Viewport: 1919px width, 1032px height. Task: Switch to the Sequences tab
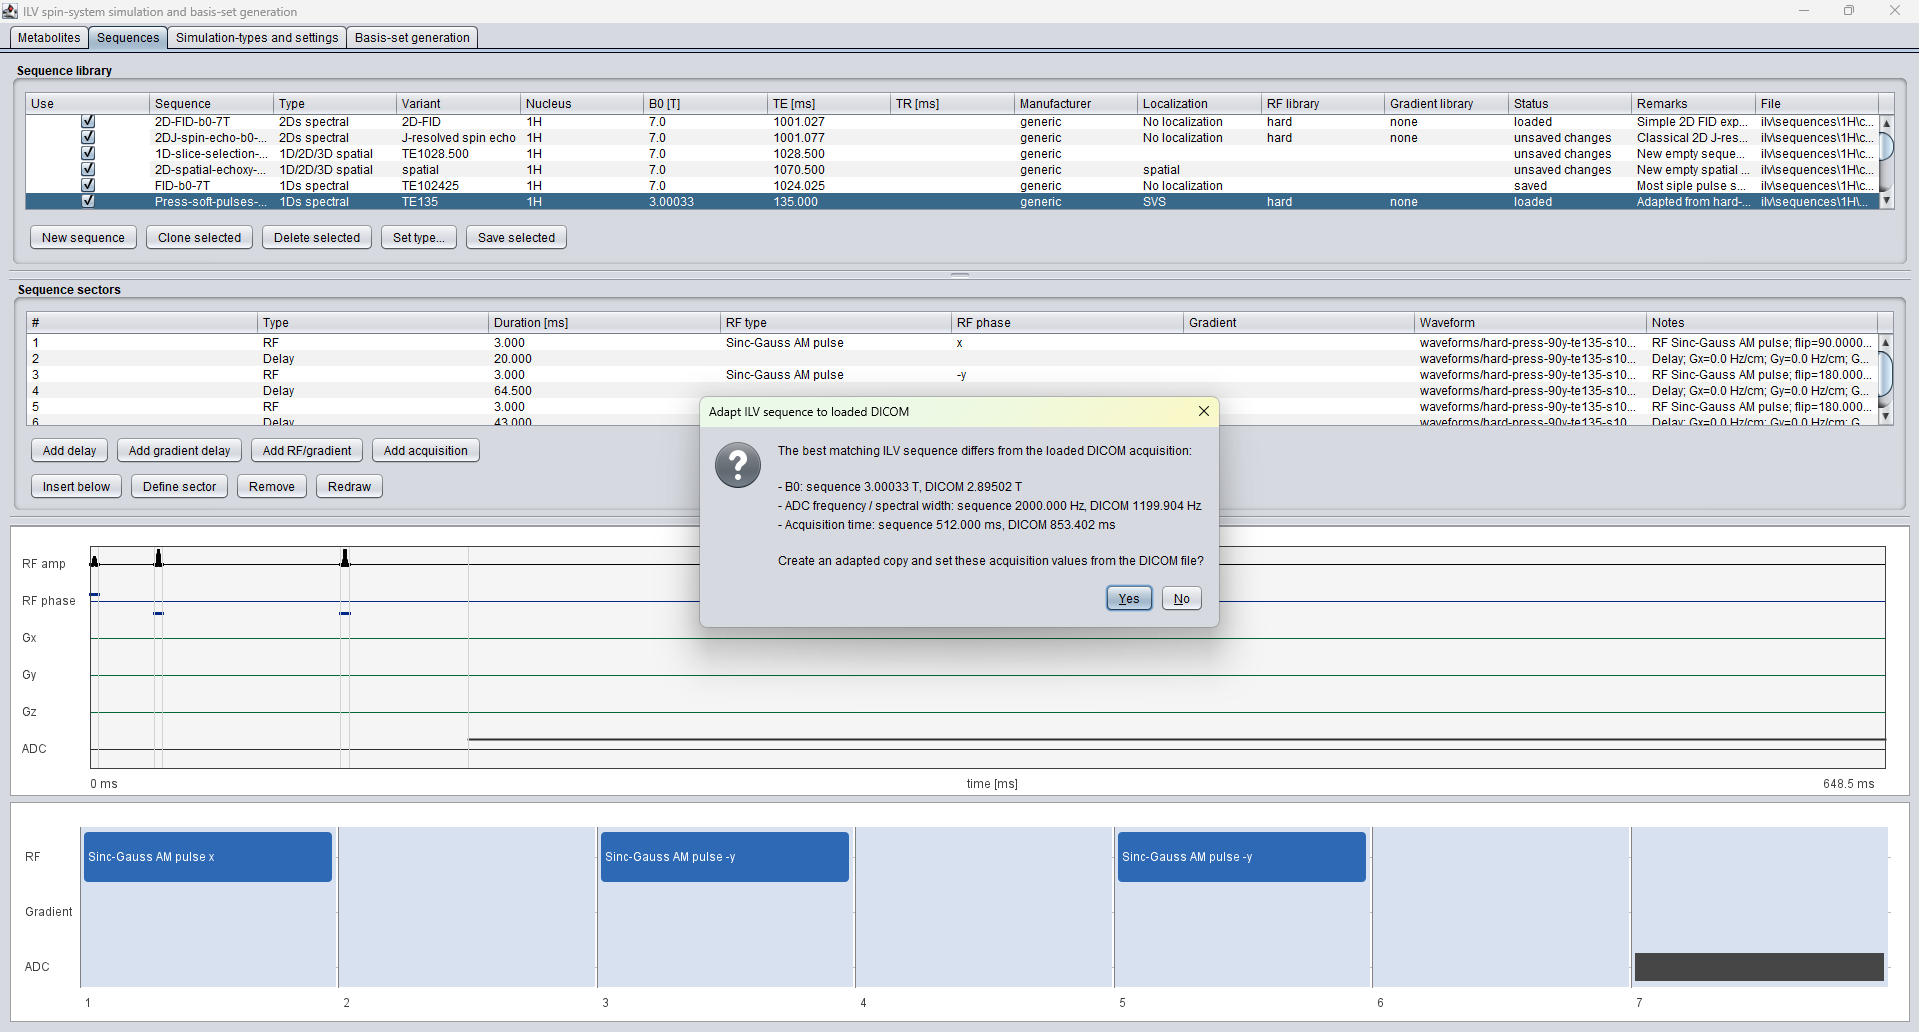tap(128, 38)
